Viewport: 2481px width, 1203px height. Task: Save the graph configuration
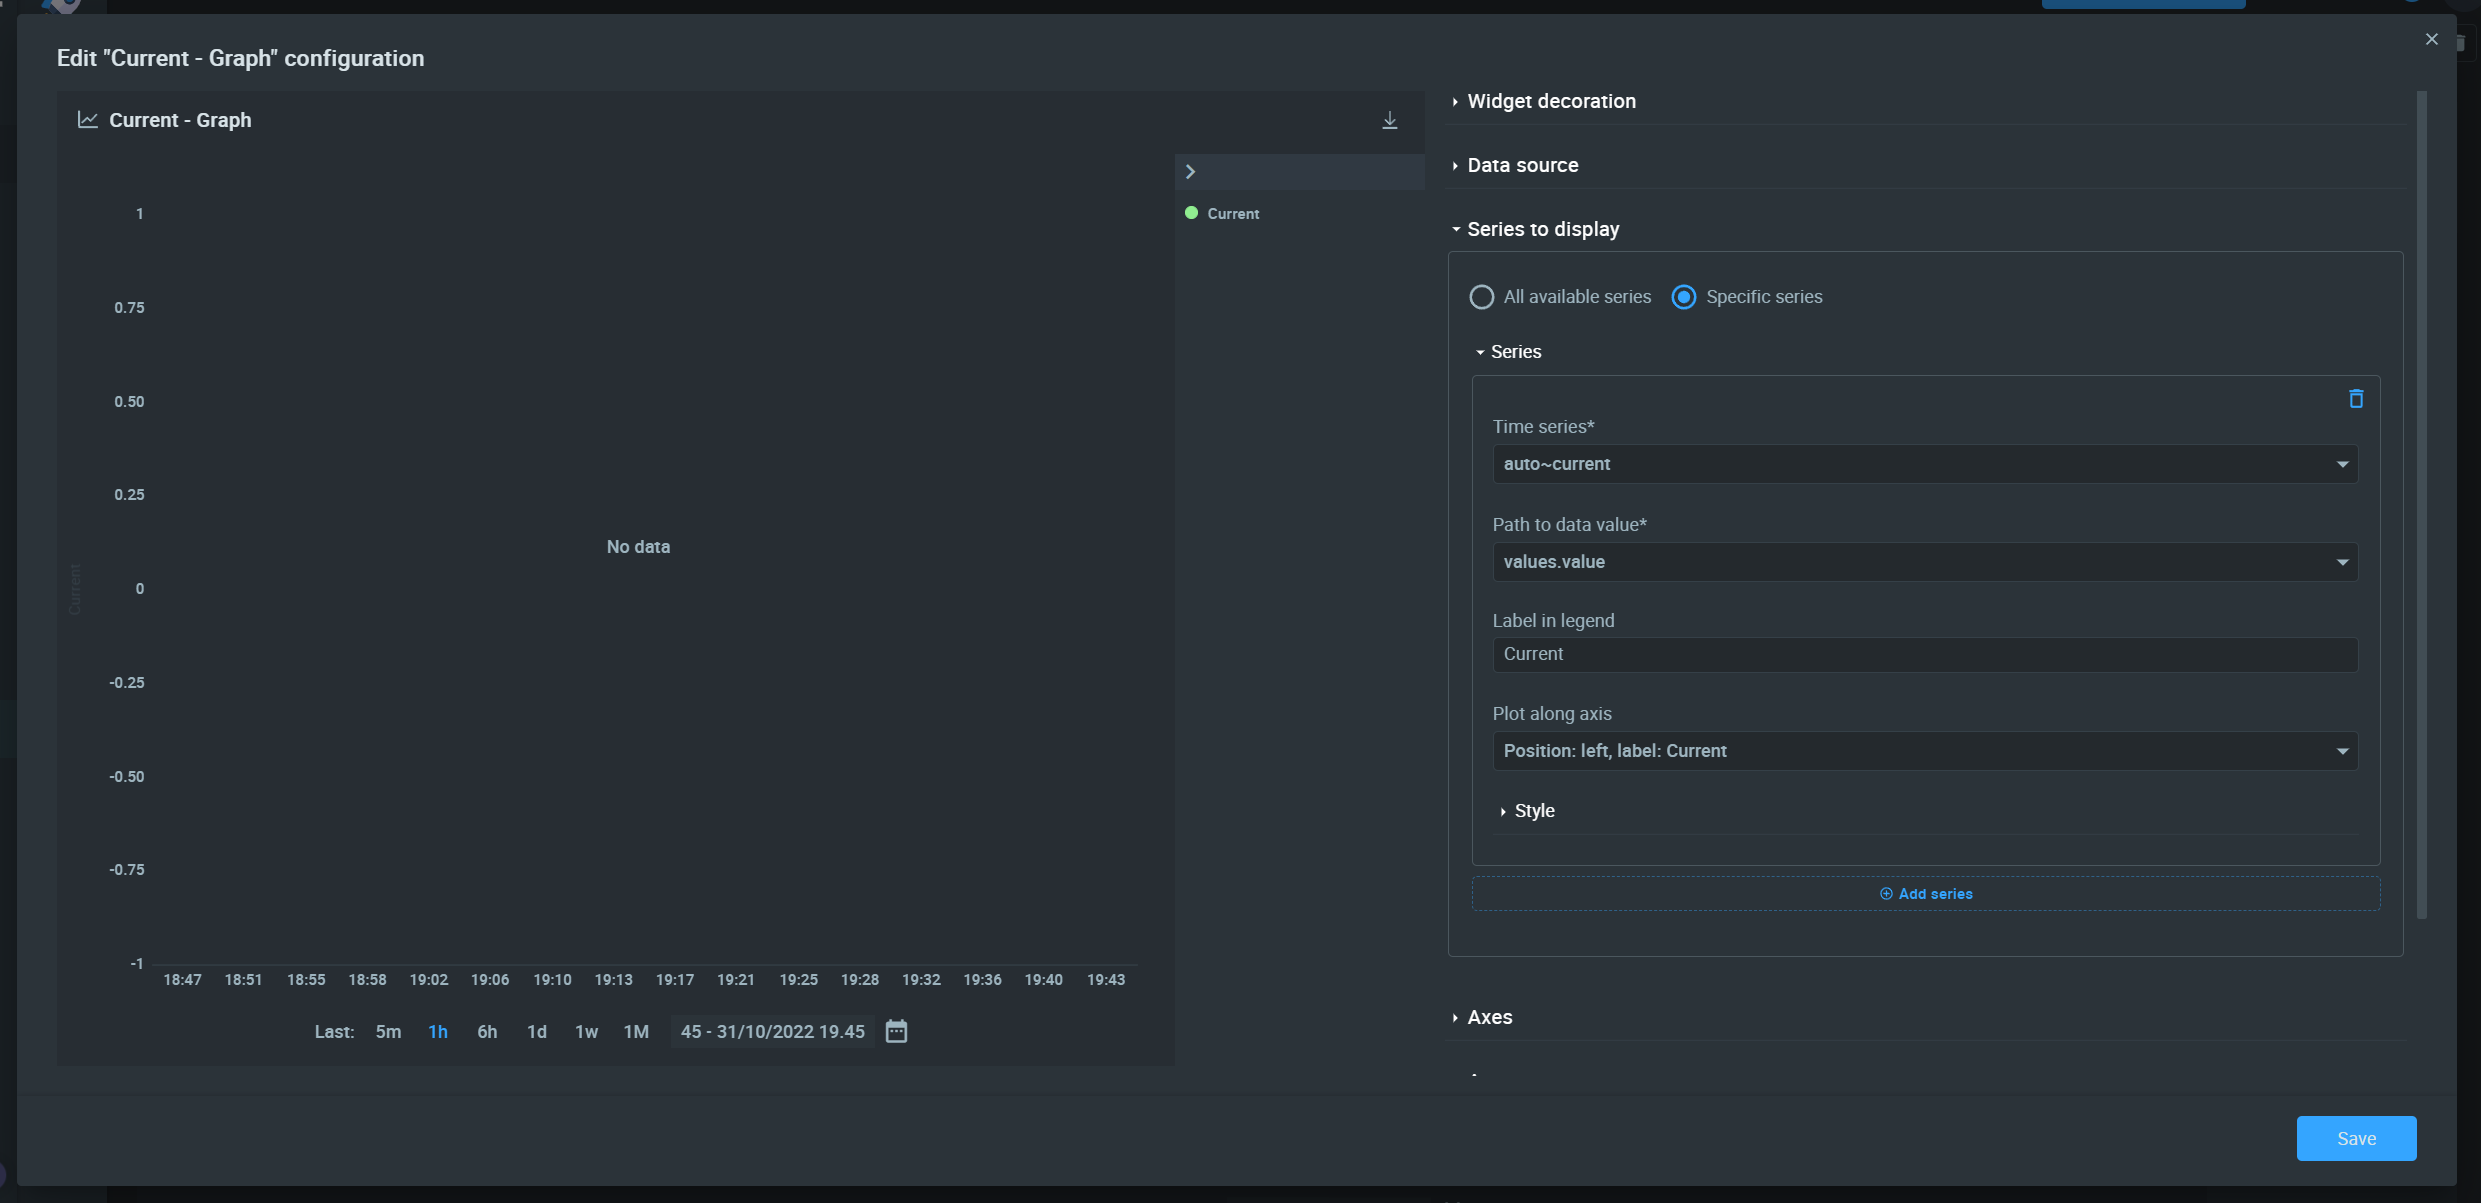coord(2356,1139)
